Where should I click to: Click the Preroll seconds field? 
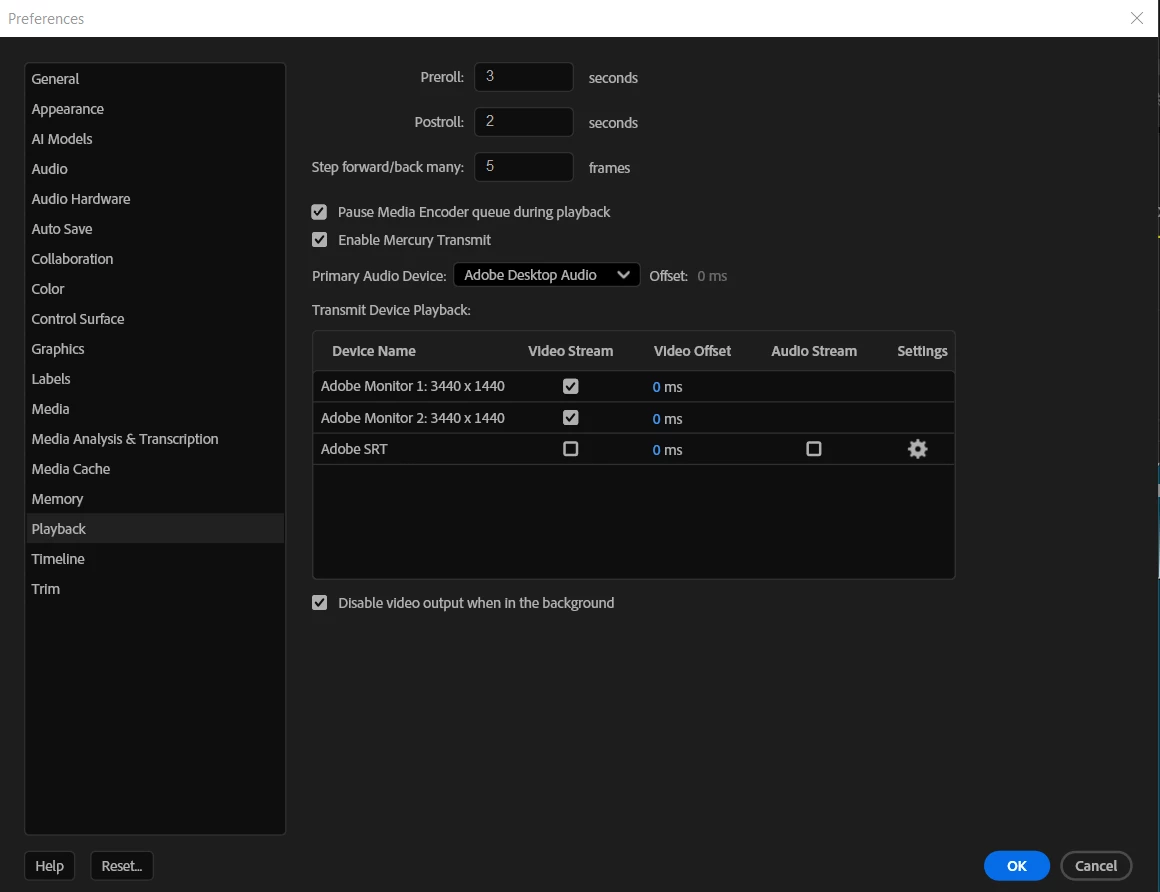524,77
